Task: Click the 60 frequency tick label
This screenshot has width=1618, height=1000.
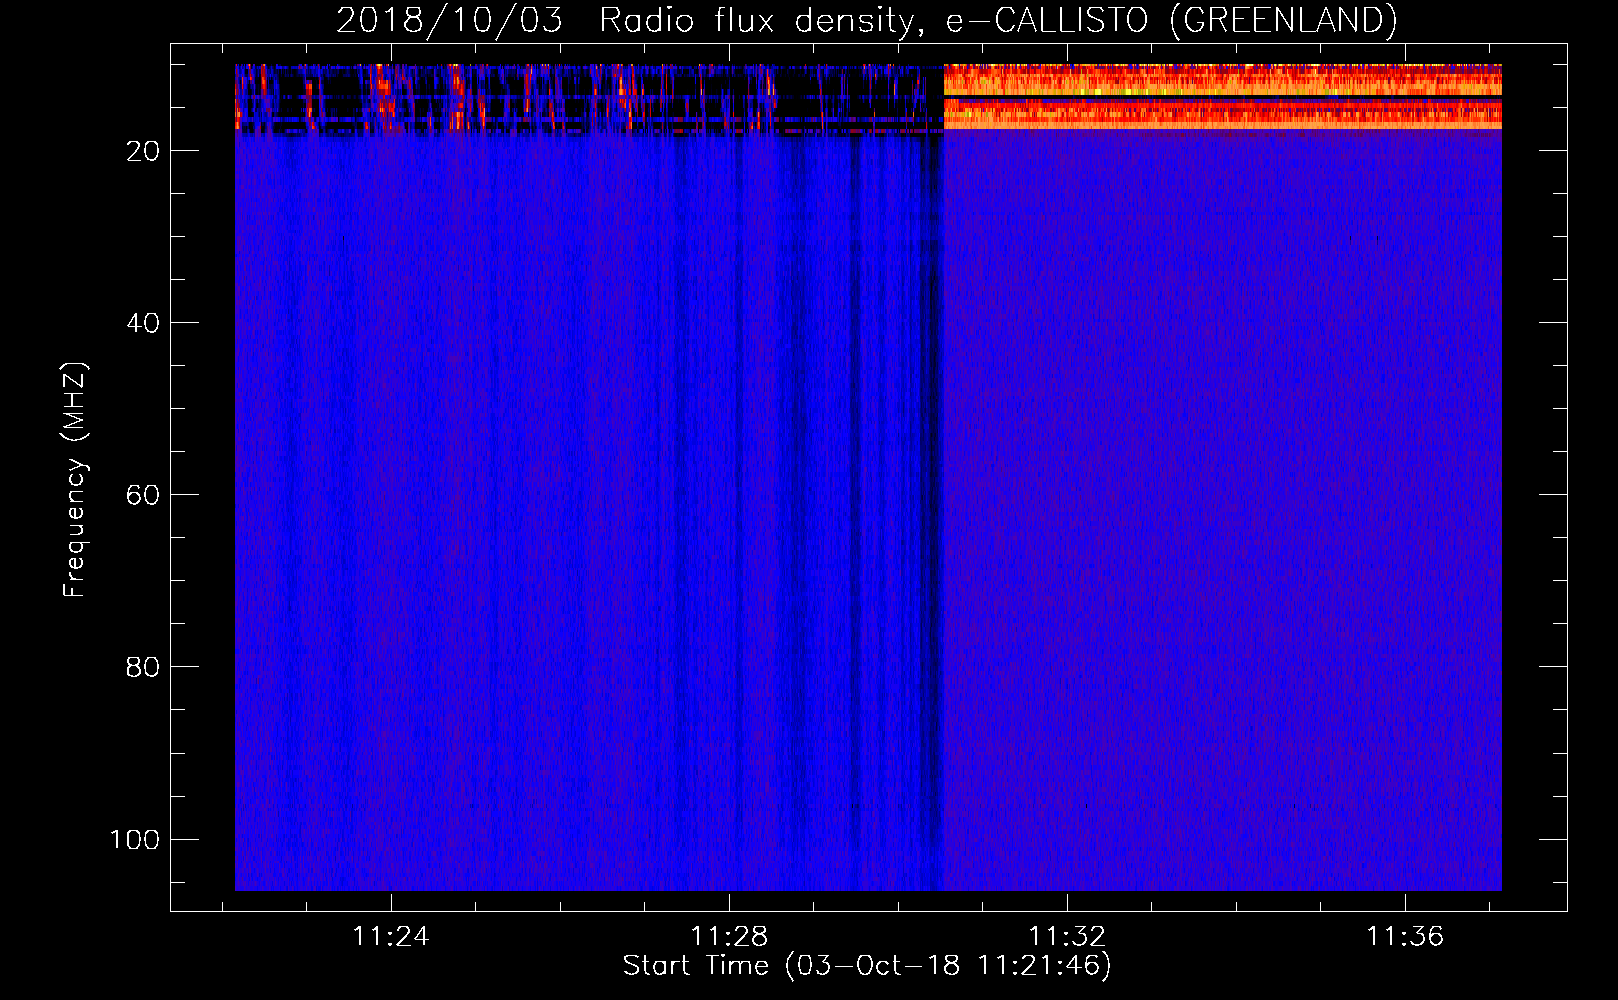Action: pos(143,495)
